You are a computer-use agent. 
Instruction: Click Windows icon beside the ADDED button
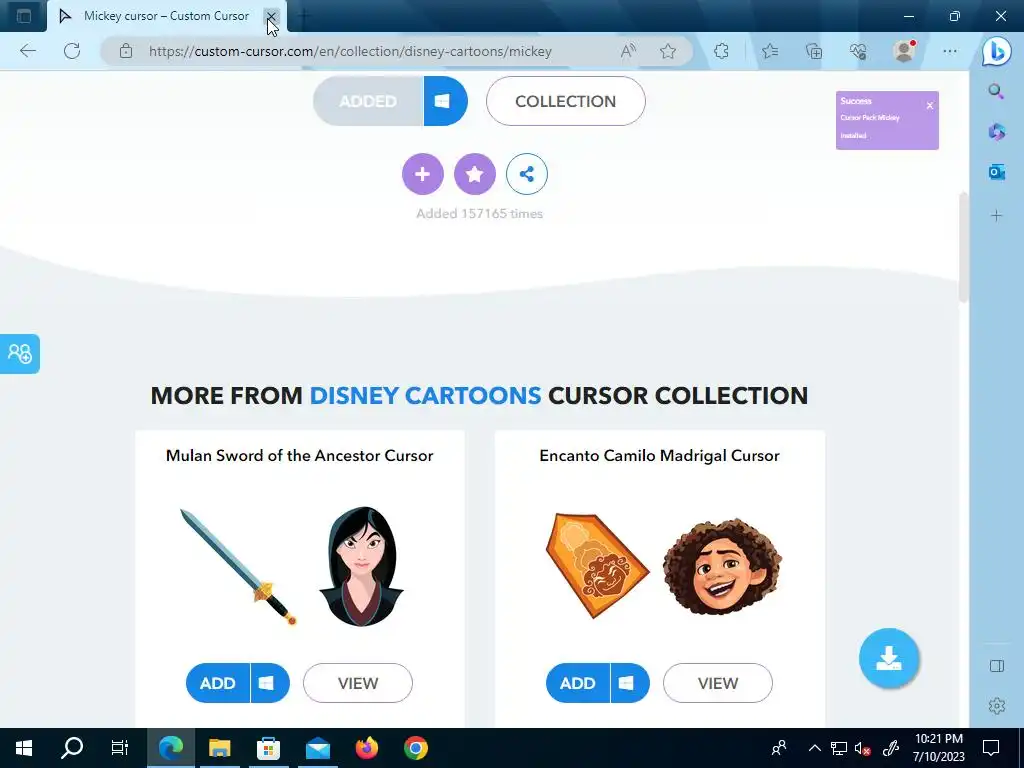click(x=445, y=101)
